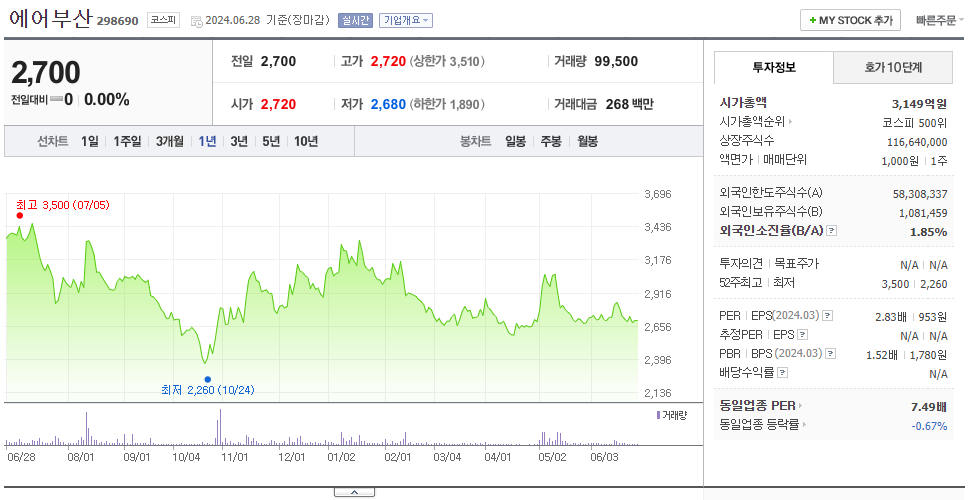Click help icon next to 배당수익률
This screenshot has height=500, width=968.
tap(782, 373)
